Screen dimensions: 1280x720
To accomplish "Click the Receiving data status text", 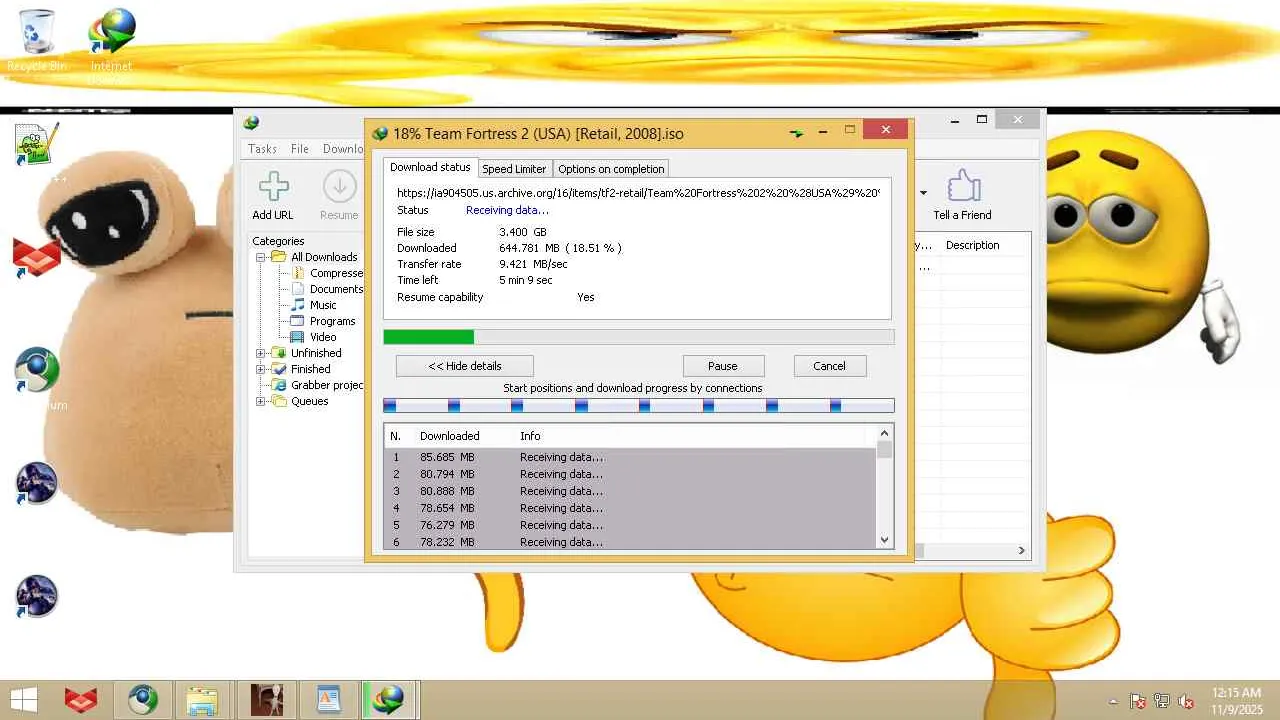I will pyautogui.click(x=507, y=210).
